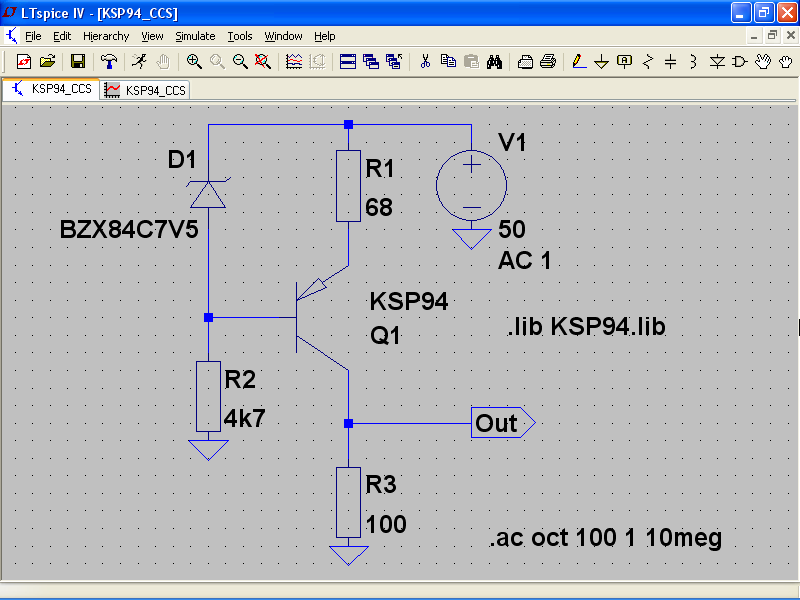Click the BZX84C7V5 diode value text

(x=129, y=230)
